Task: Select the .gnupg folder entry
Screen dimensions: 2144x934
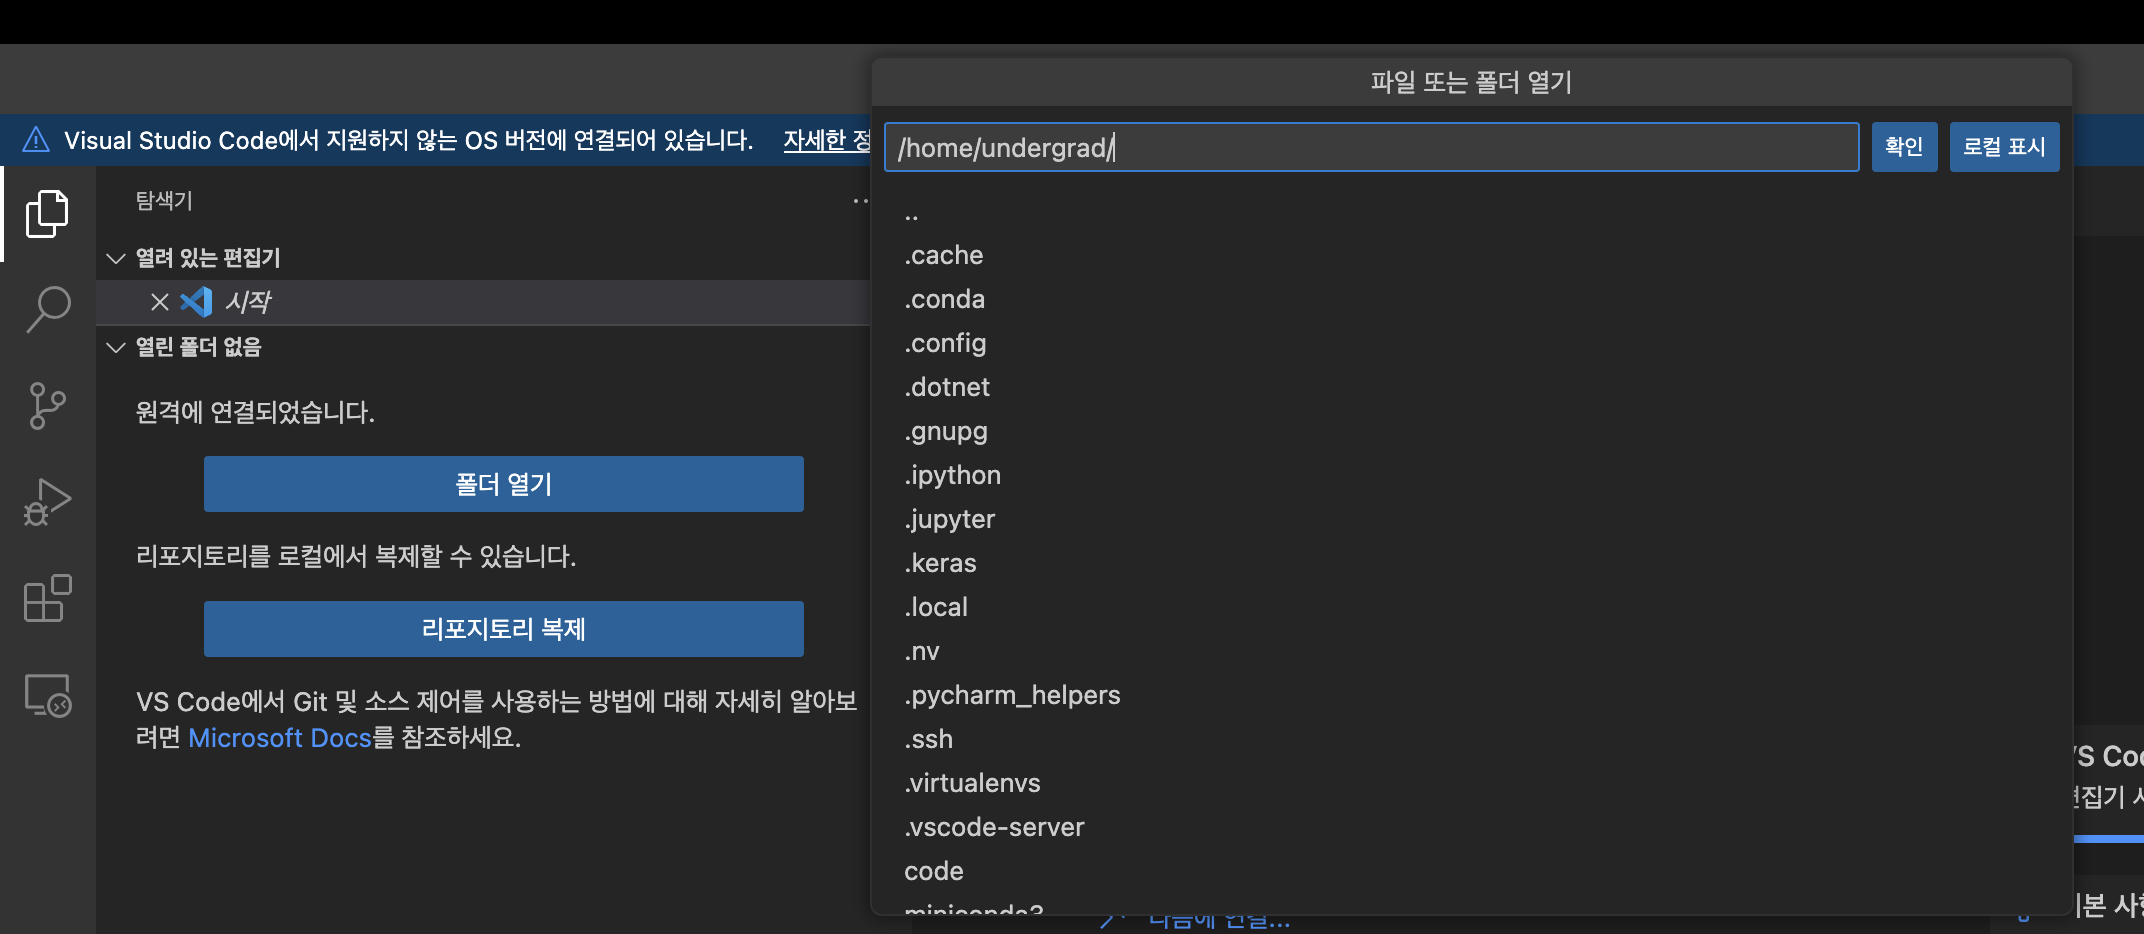Action: [x=1471, y=432]
